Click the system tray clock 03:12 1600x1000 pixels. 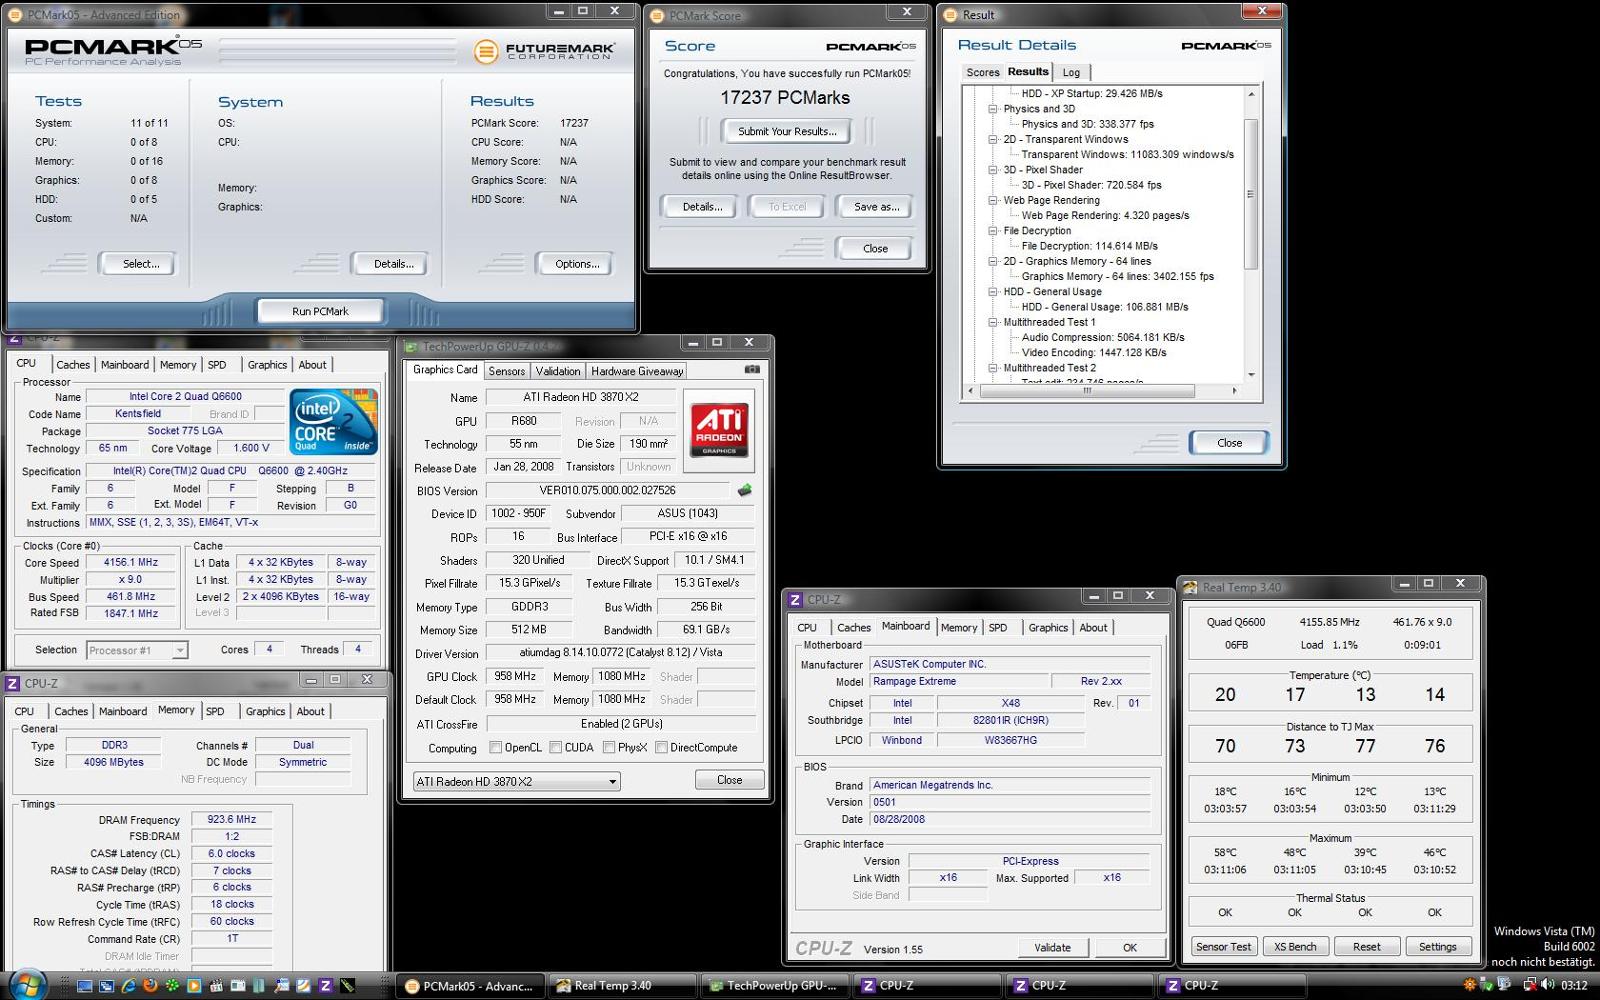pos(1574,985)
